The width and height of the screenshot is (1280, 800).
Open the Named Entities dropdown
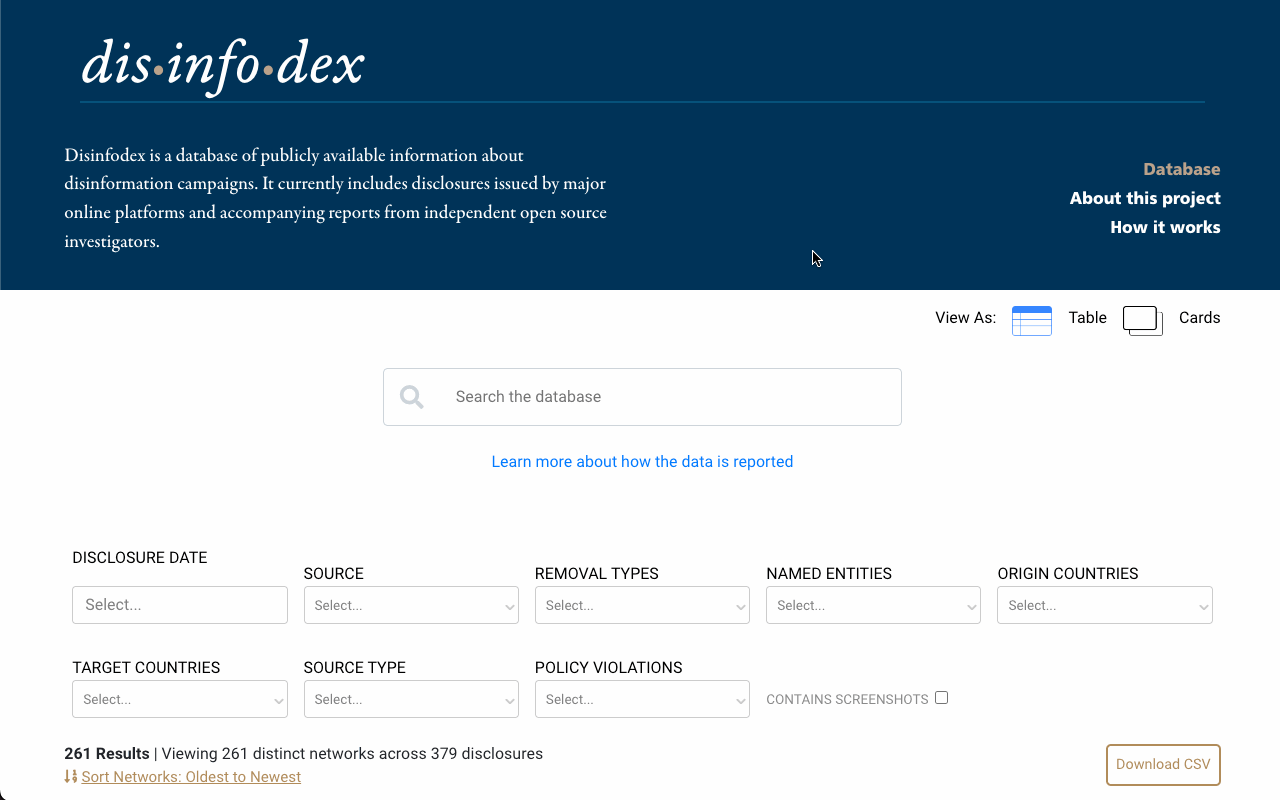pos(873,605)
